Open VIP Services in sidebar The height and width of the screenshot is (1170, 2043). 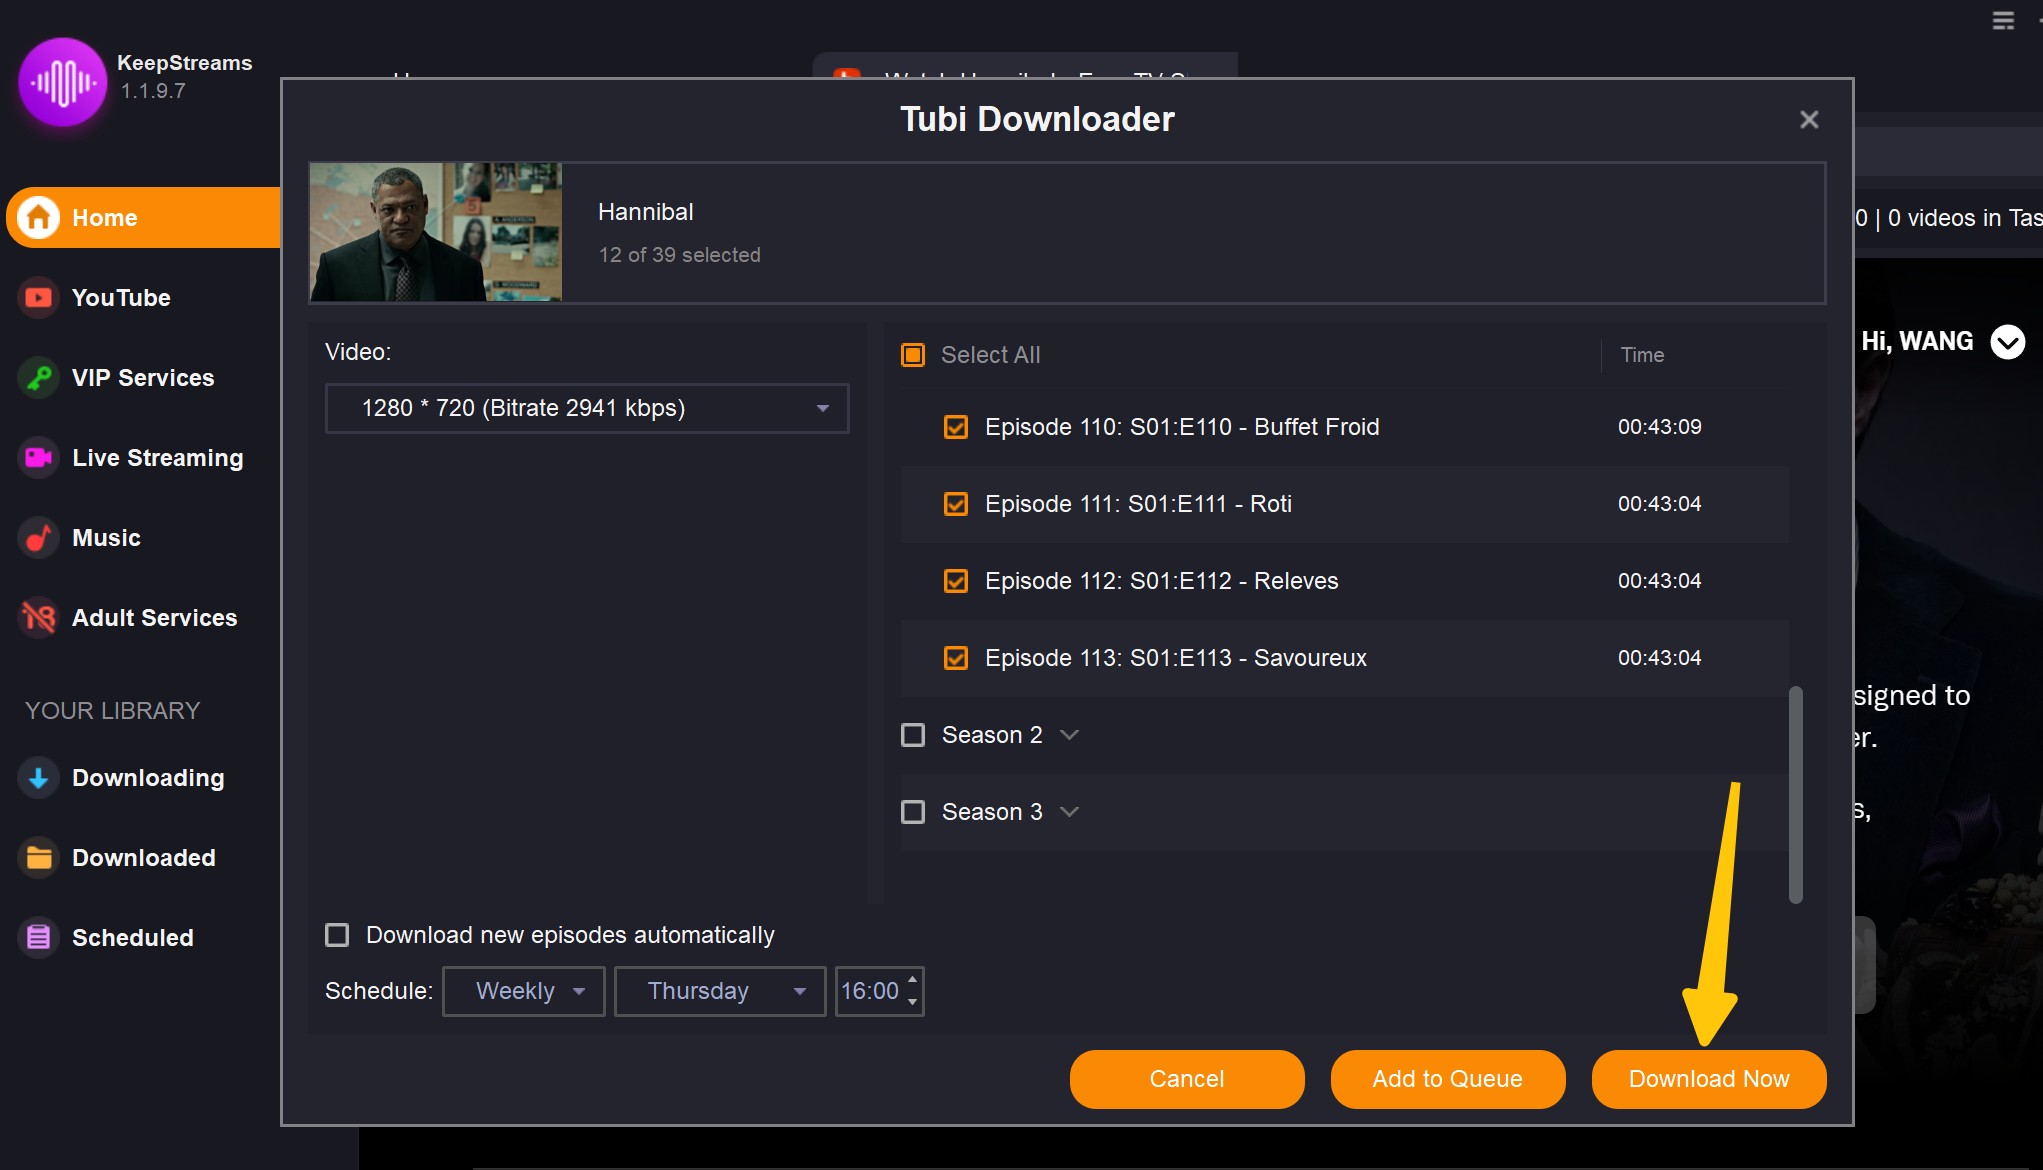click(x=143, y=377)
